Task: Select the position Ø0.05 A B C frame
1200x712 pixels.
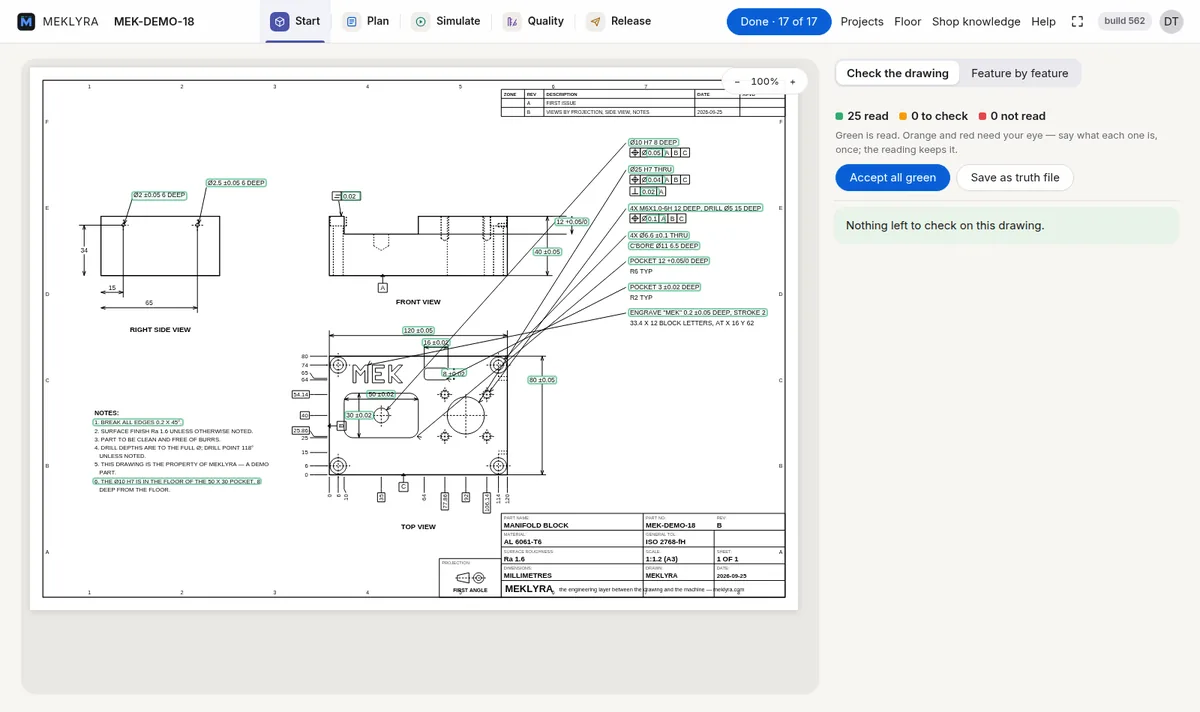Action: coord(659,153)
